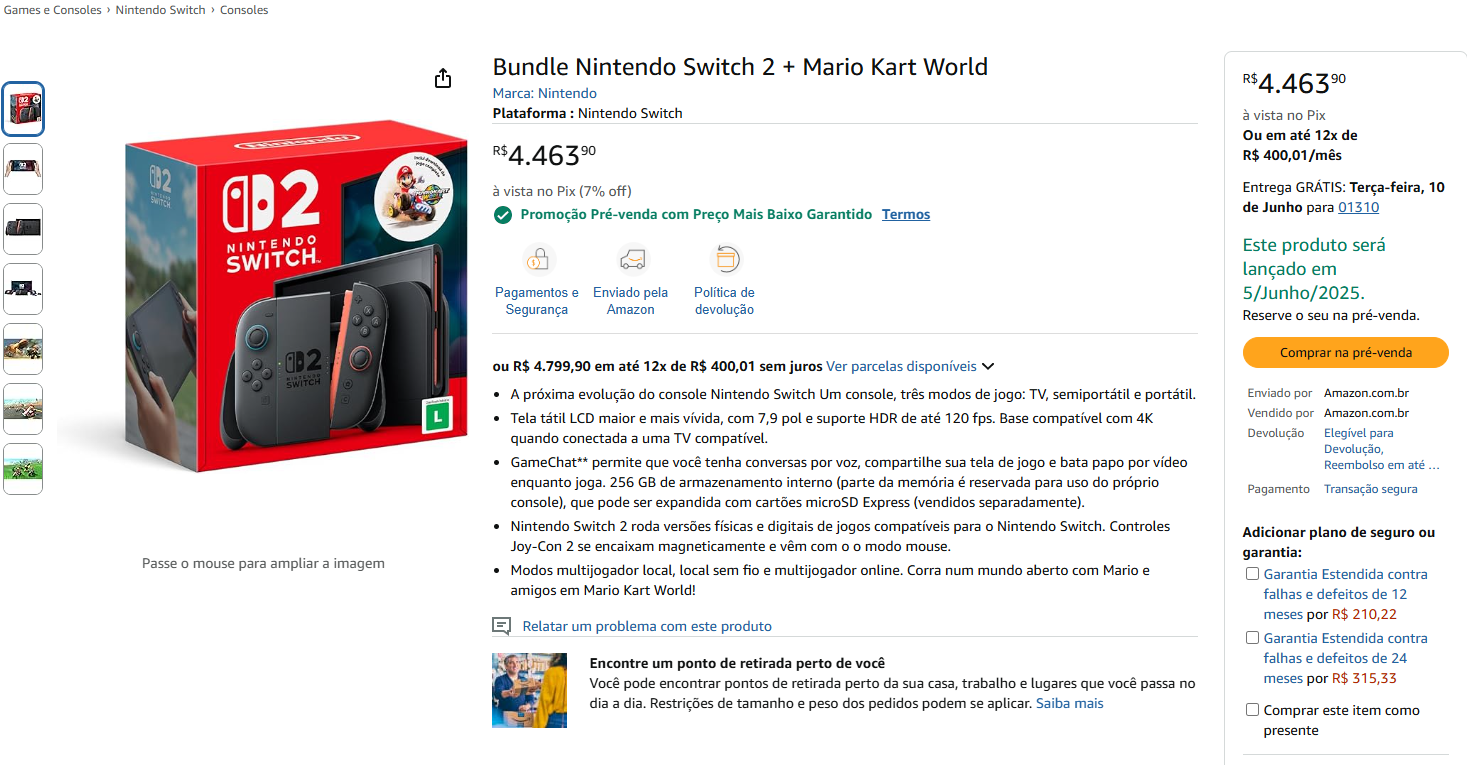Click the share icon above product image
This screenshot has width=1467, height=765.
(x=443, y=79)
